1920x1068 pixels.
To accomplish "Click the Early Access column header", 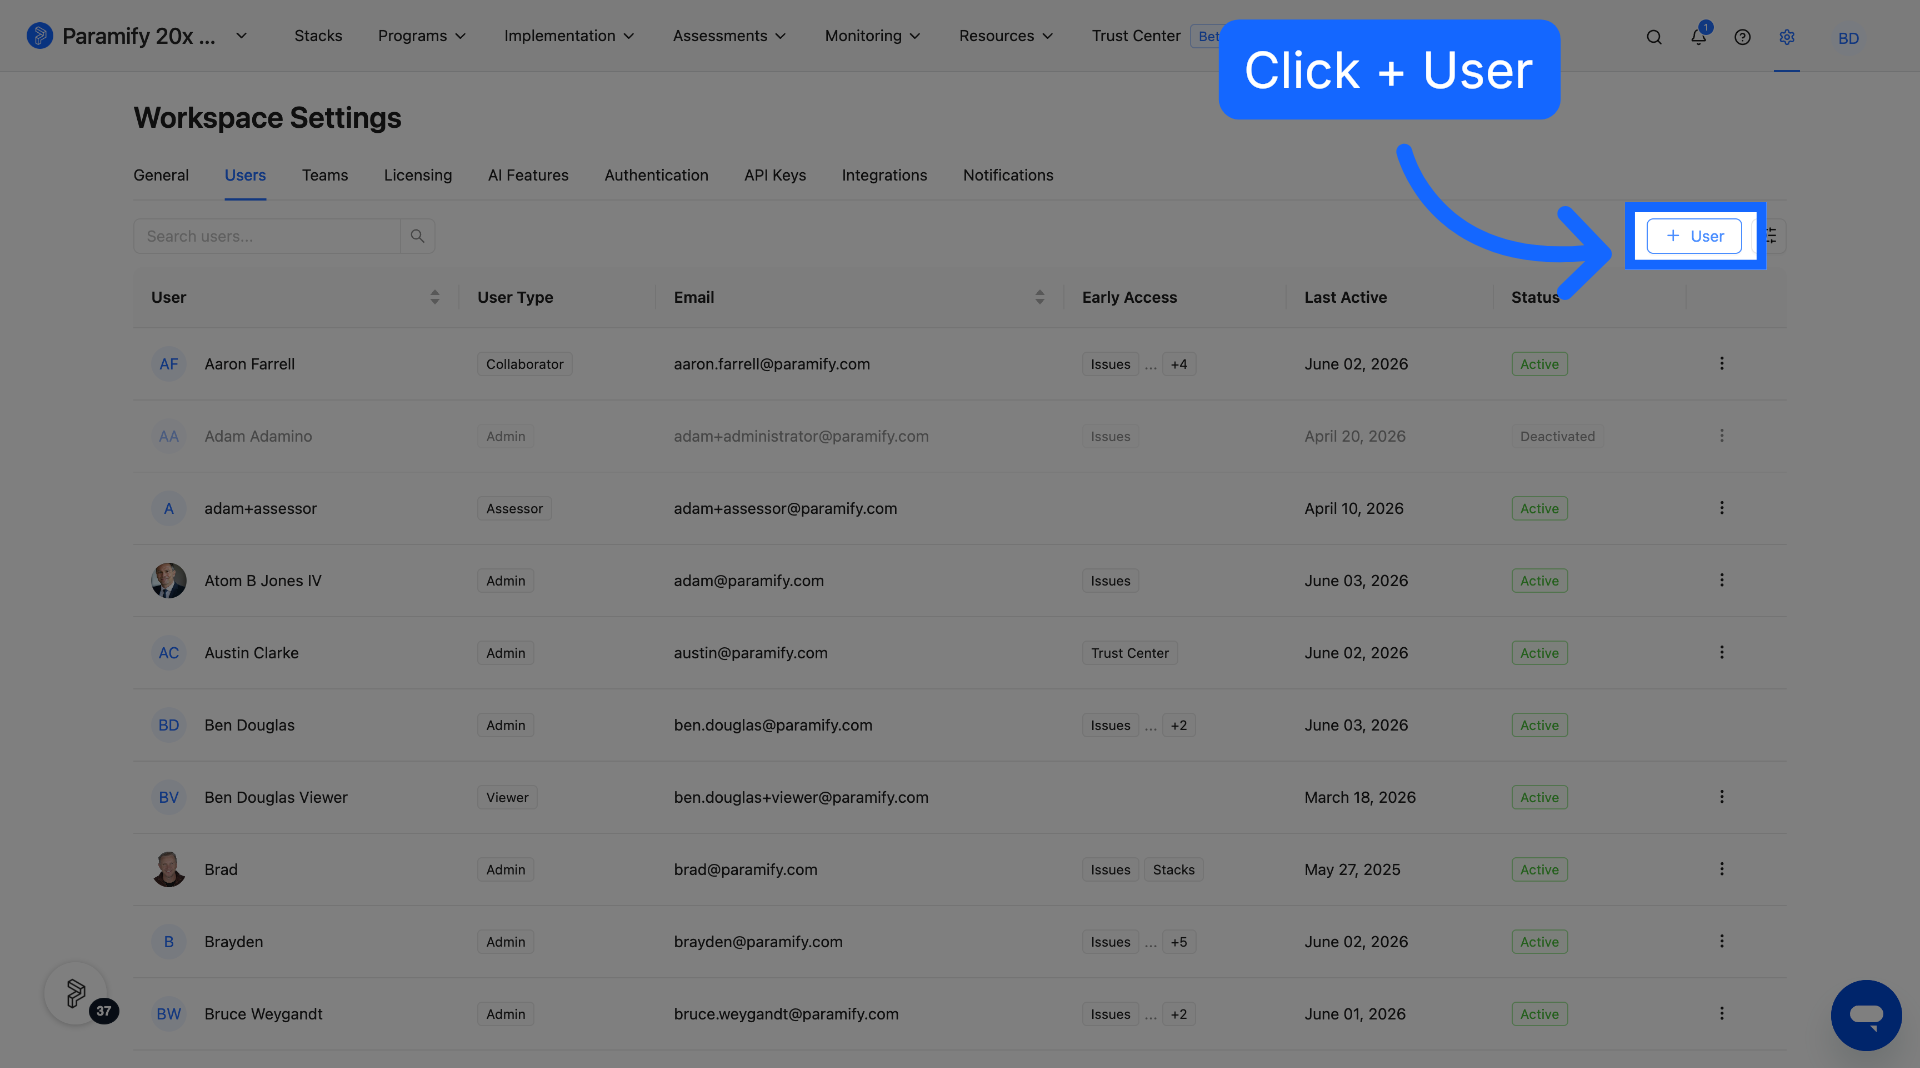I will click(1129, 297).
